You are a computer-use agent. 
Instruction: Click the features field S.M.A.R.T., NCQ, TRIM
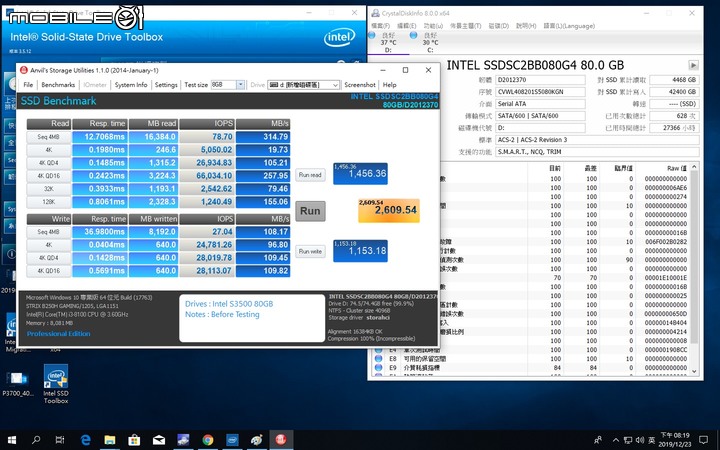coord(597,152)
